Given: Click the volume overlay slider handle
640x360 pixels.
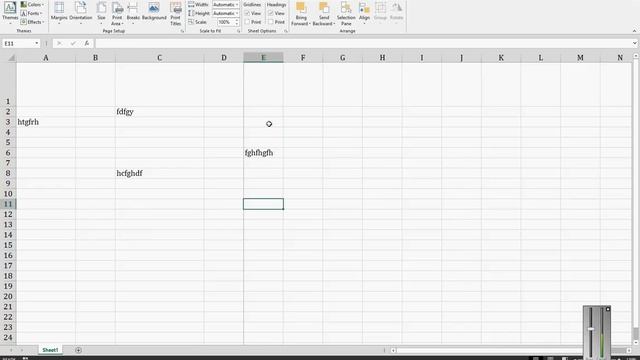Looking at the screenshot, I should click(x=591, y=329).
